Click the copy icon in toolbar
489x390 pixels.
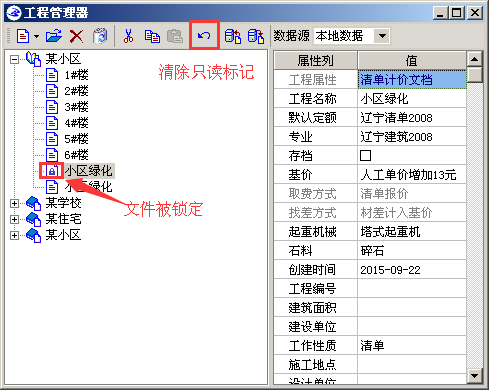point(152,36)
